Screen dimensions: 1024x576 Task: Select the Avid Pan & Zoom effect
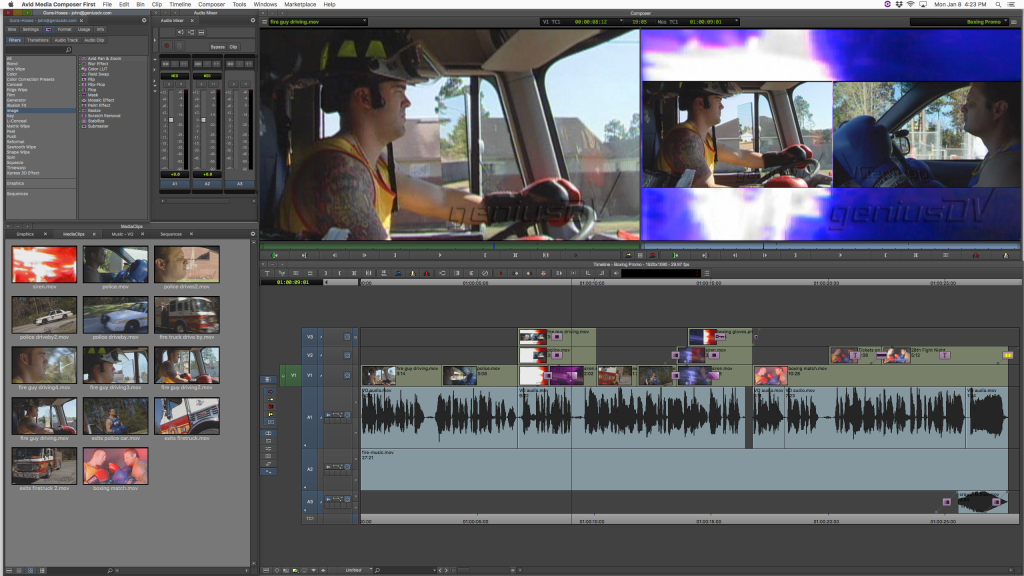pyautogui.click(x=104, y=59)
